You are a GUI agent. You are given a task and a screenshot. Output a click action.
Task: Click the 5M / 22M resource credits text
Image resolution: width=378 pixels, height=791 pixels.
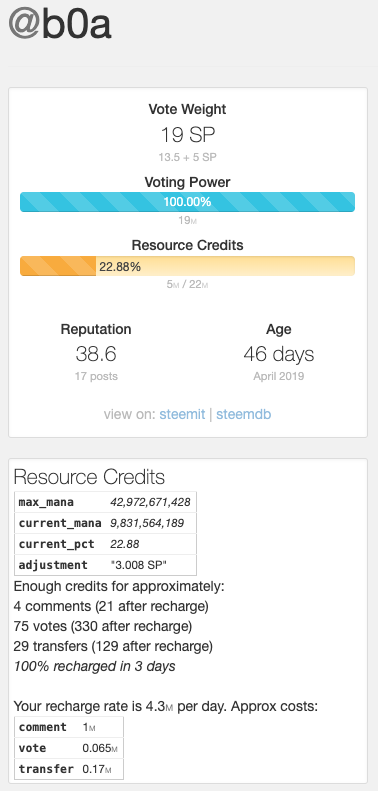point(187,285)
